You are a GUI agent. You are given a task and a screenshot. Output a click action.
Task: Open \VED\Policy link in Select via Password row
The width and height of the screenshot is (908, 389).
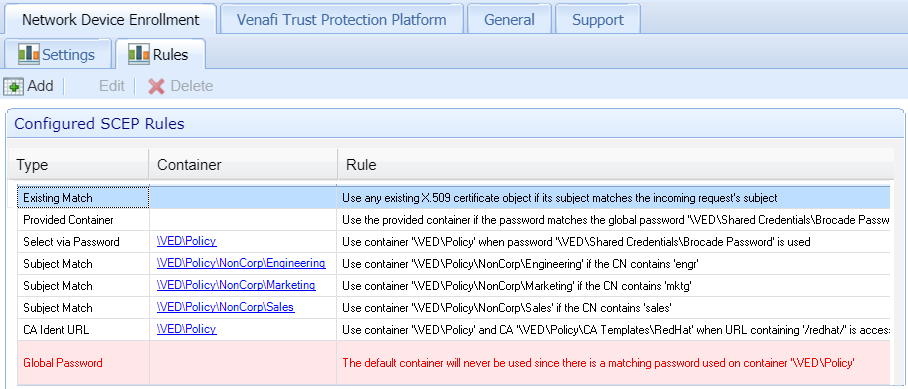coord(186,241)
